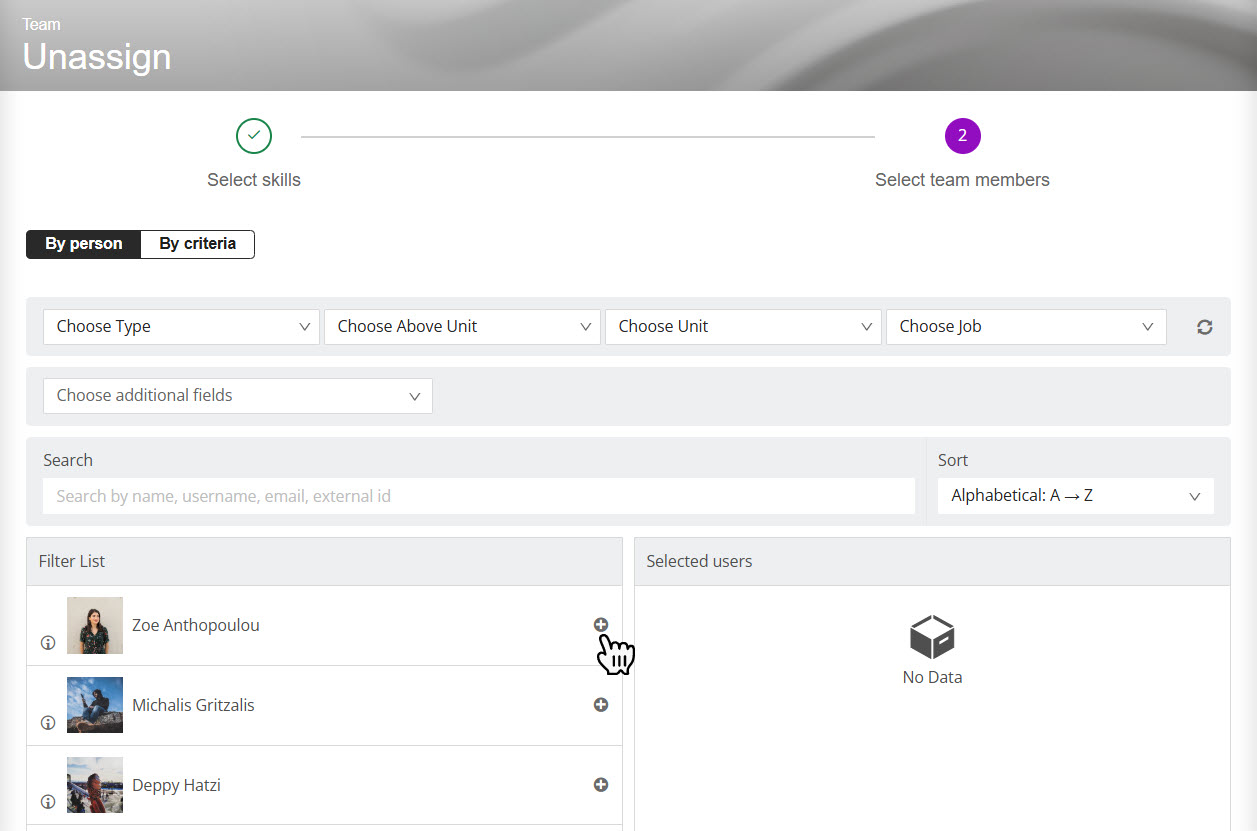Expand the Choose Above Unit dropdown
1257x831 pixels.
coord(462,327)
